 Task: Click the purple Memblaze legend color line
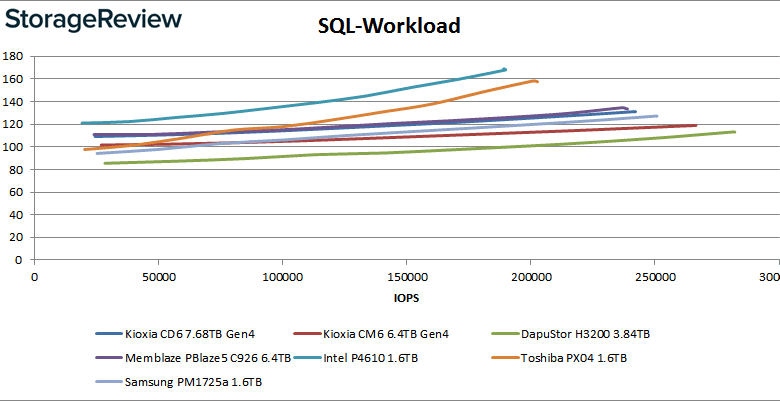[x=108, y=358]
